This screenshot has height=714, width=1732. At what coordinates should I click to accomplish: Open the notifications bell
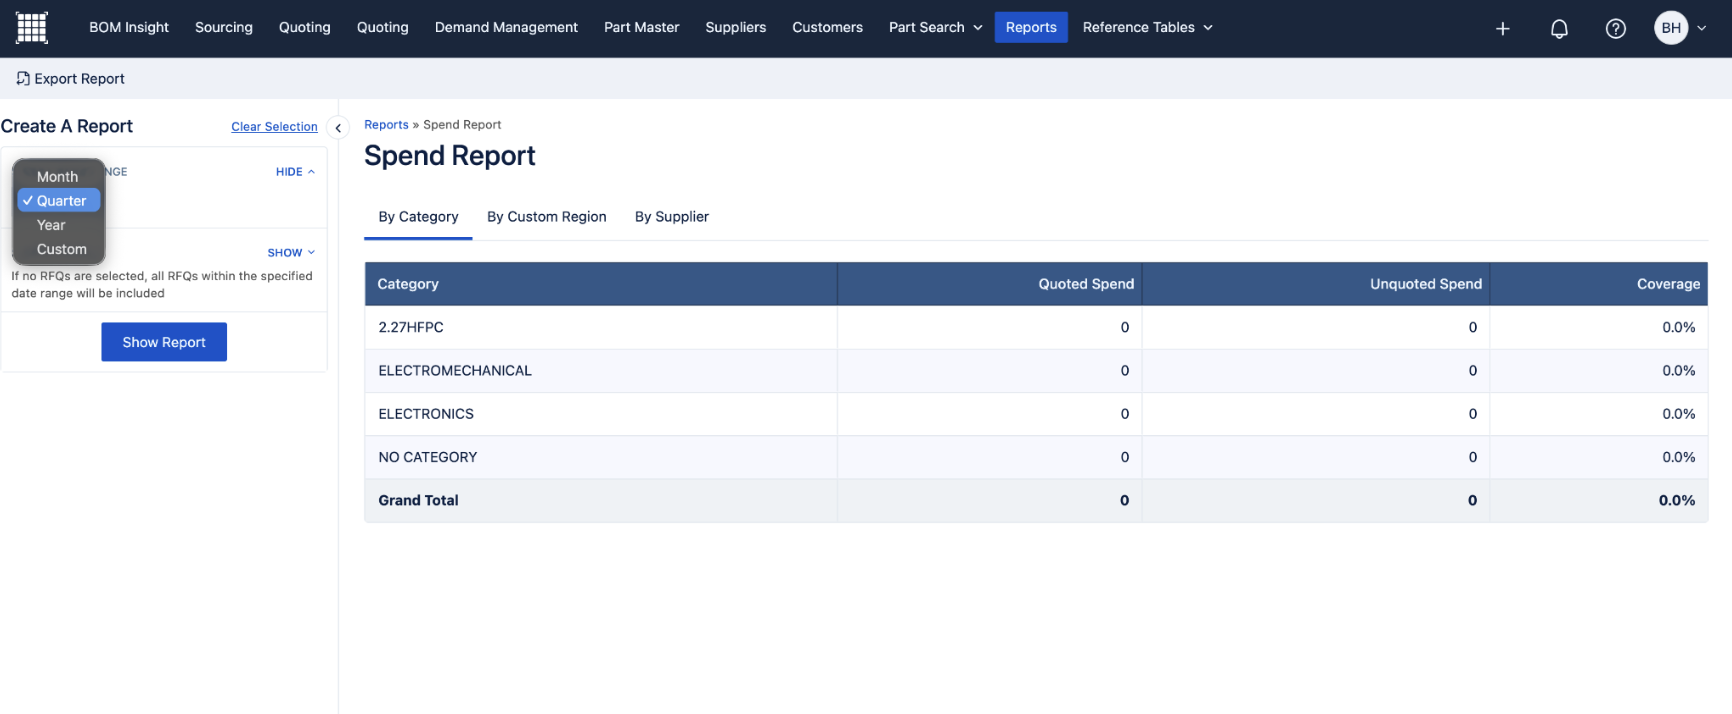coord(1559,29)
